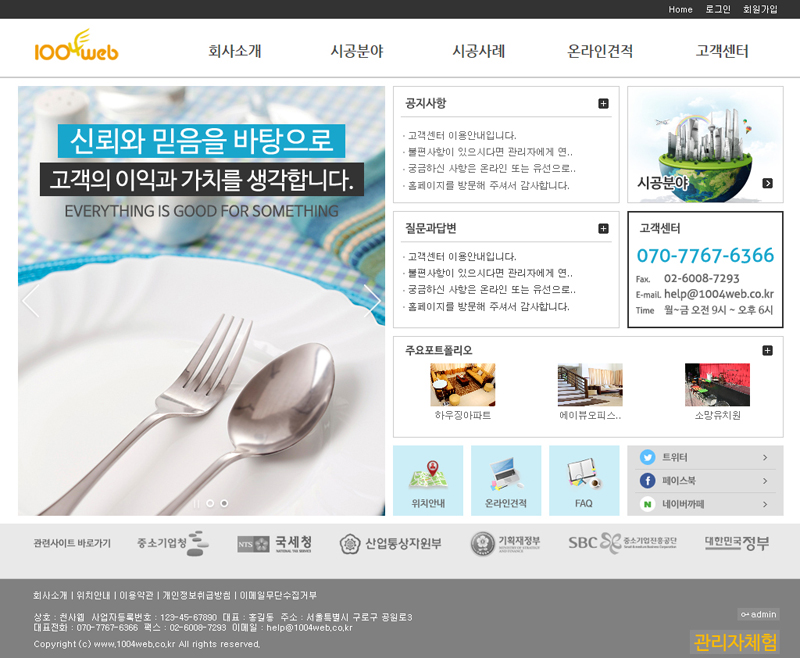Click the 회원가입 link in top bar

click(x=760, y=9)
